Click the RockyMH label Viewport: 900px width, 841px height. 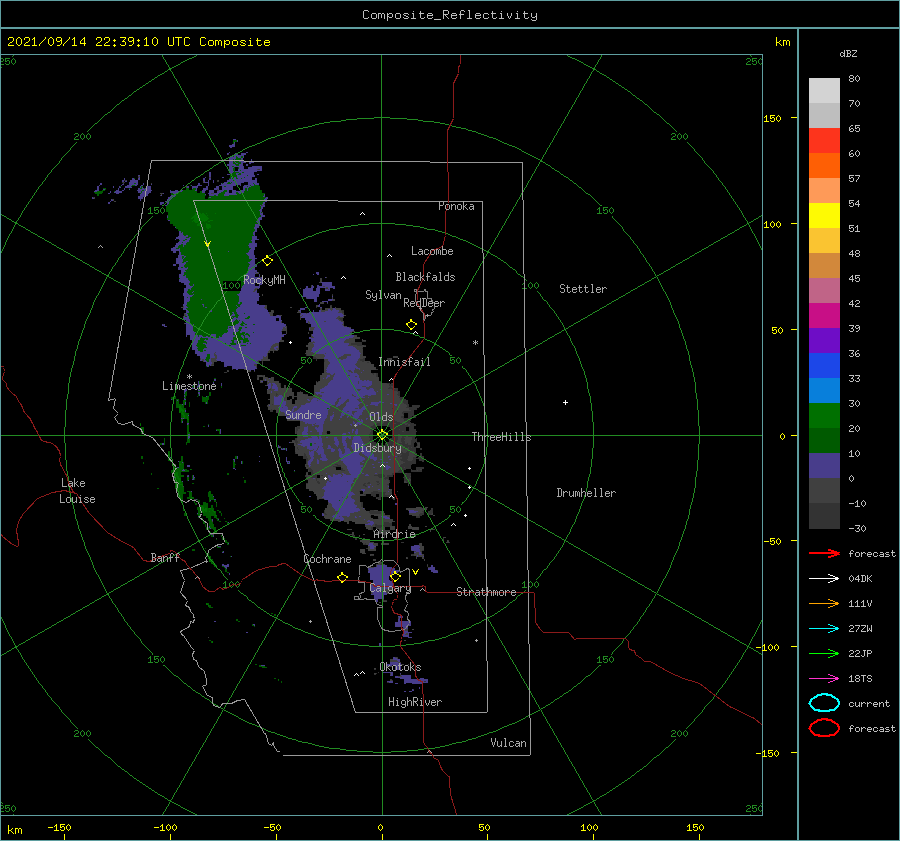(264, 280)
